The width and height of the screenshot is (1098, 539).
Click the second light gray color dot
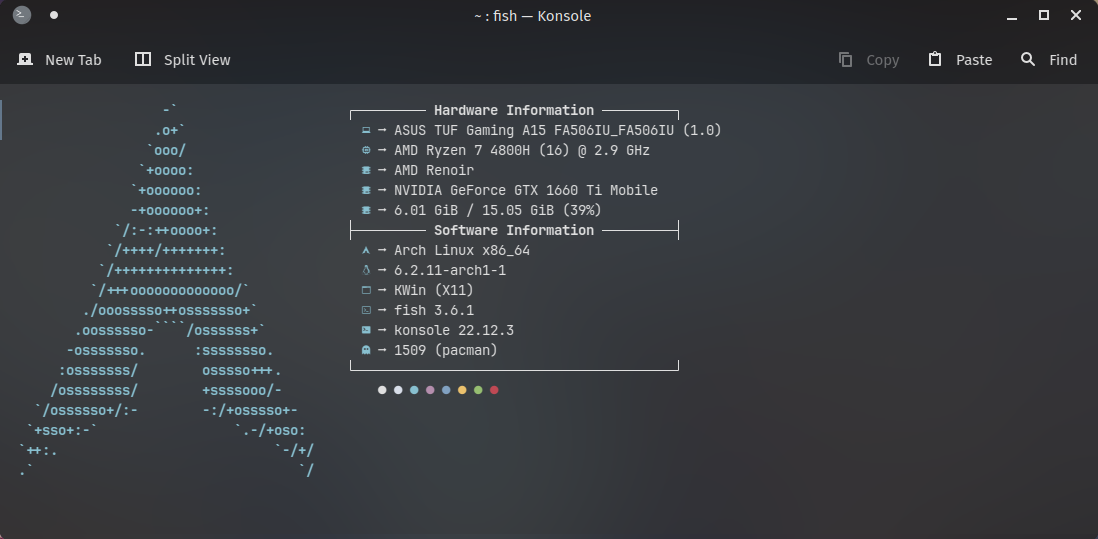tap(398, 390)
